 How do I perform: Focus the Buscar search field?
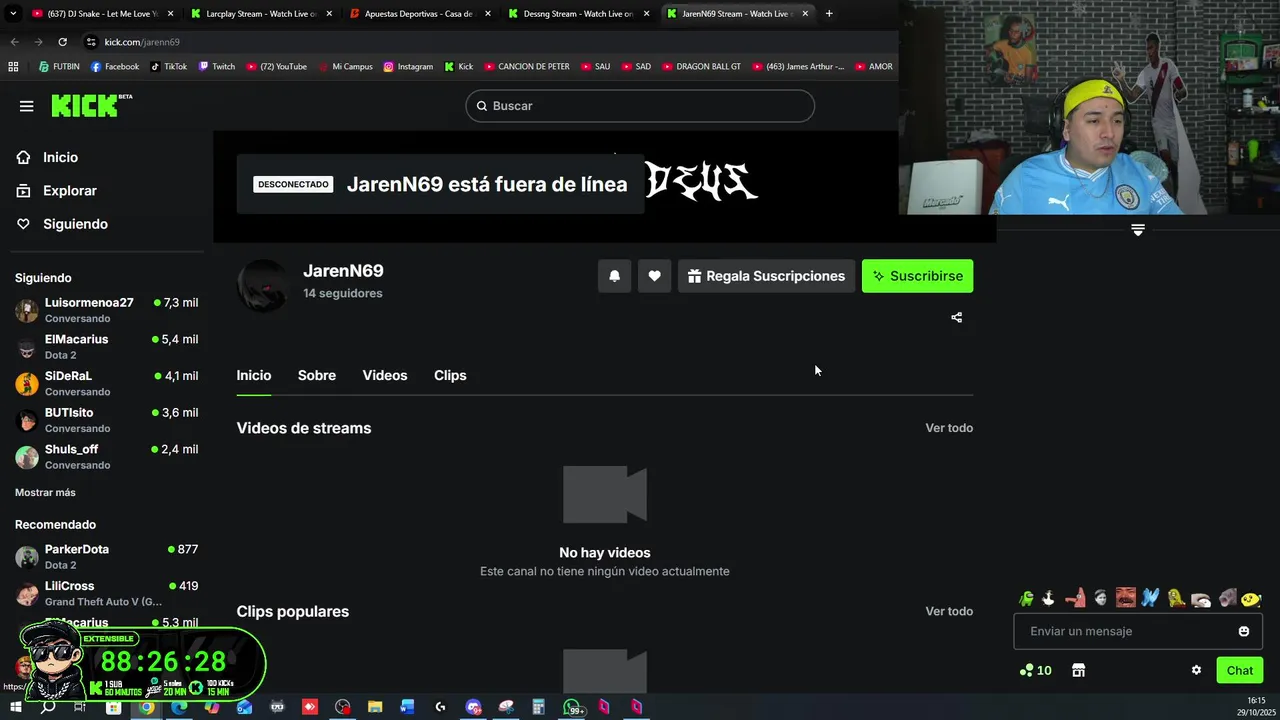[640, 106]
